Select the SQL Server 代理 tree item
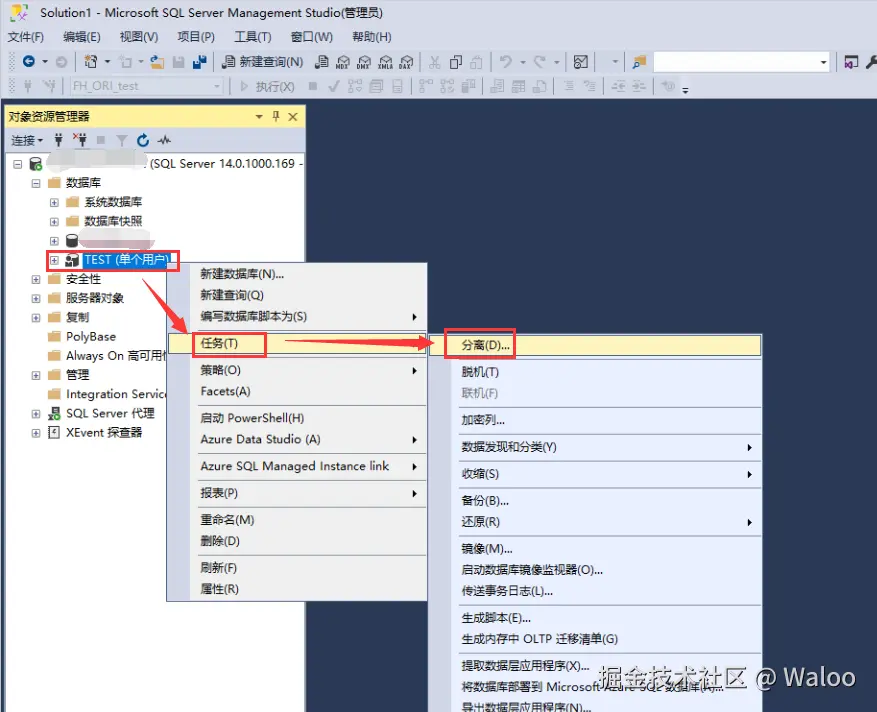This screenshot has height=712, width=877. 110,413
